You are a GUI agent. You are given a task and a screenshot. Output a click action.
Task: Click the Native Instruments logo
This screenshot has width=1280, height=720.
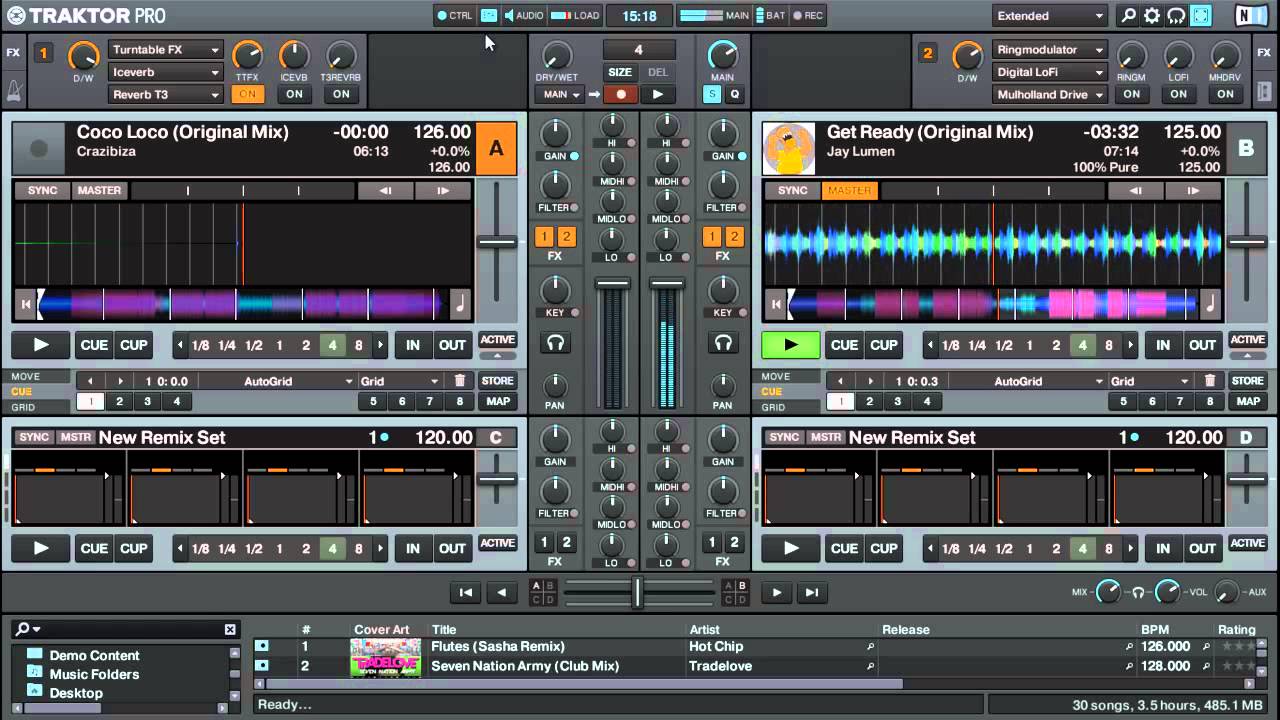click(1249, 15)
